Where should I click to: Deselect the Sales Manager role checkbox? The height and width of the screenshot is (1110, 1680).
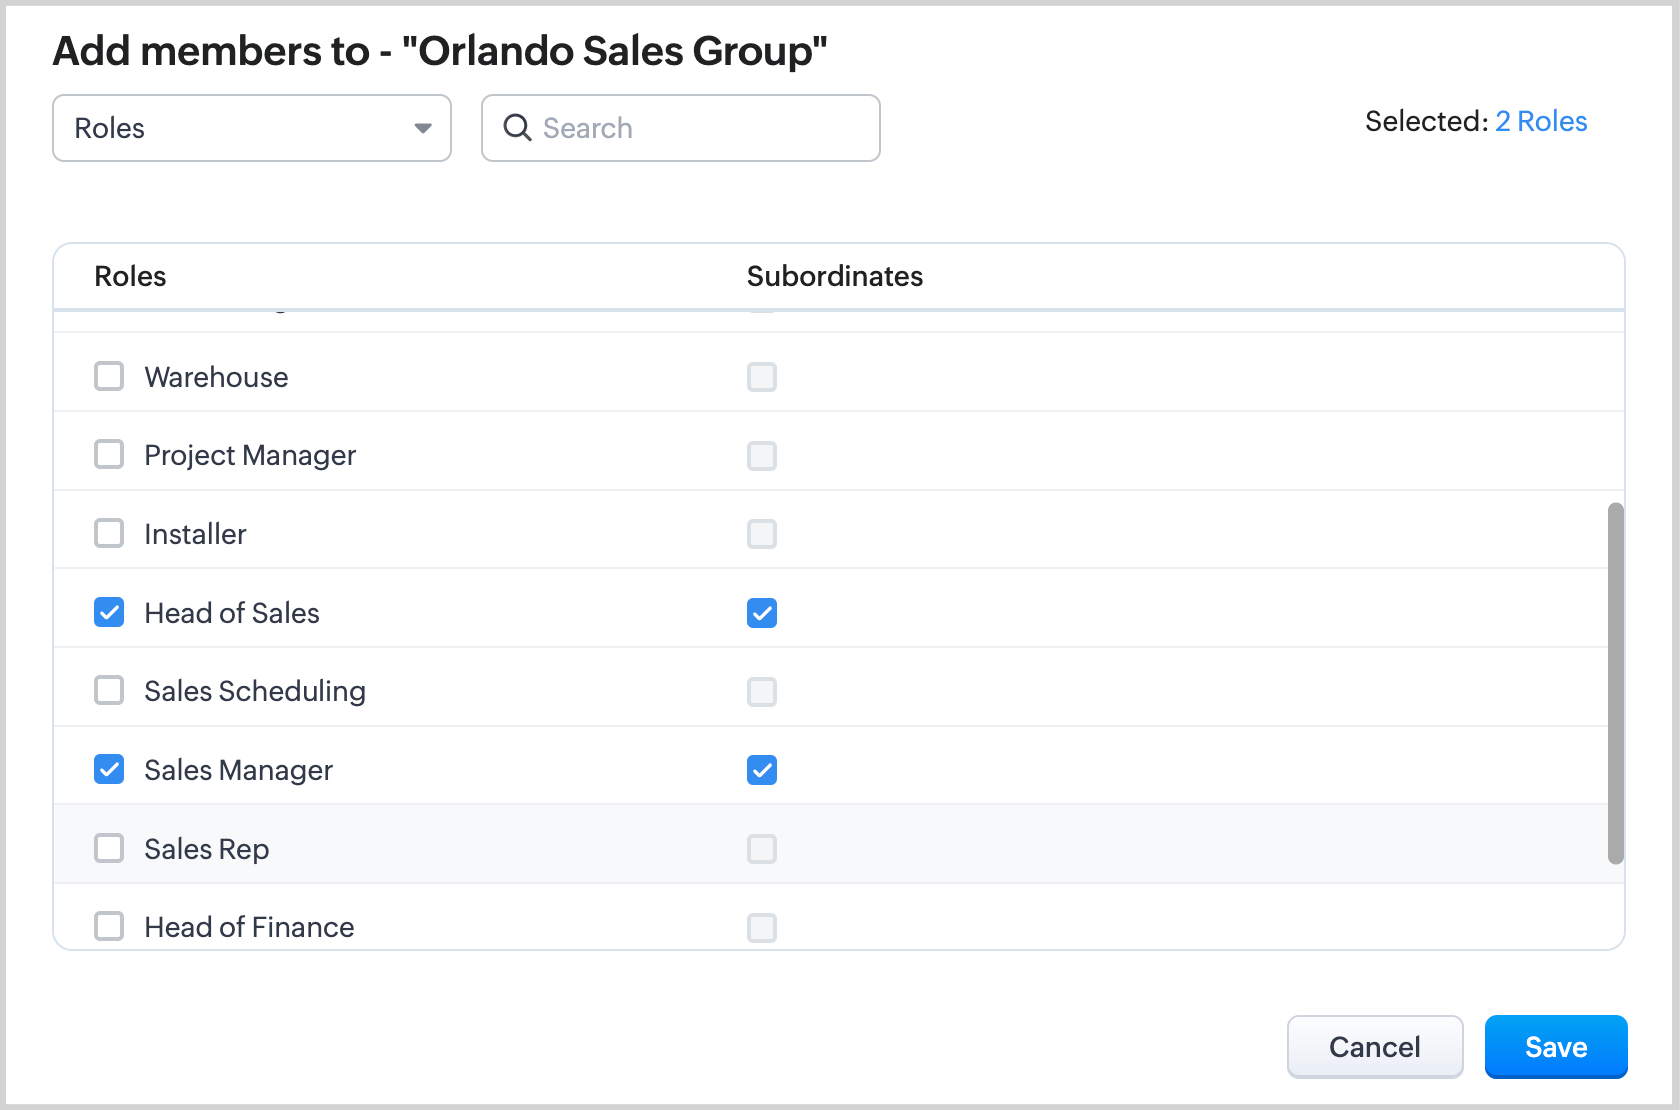[x=109, y=770]
